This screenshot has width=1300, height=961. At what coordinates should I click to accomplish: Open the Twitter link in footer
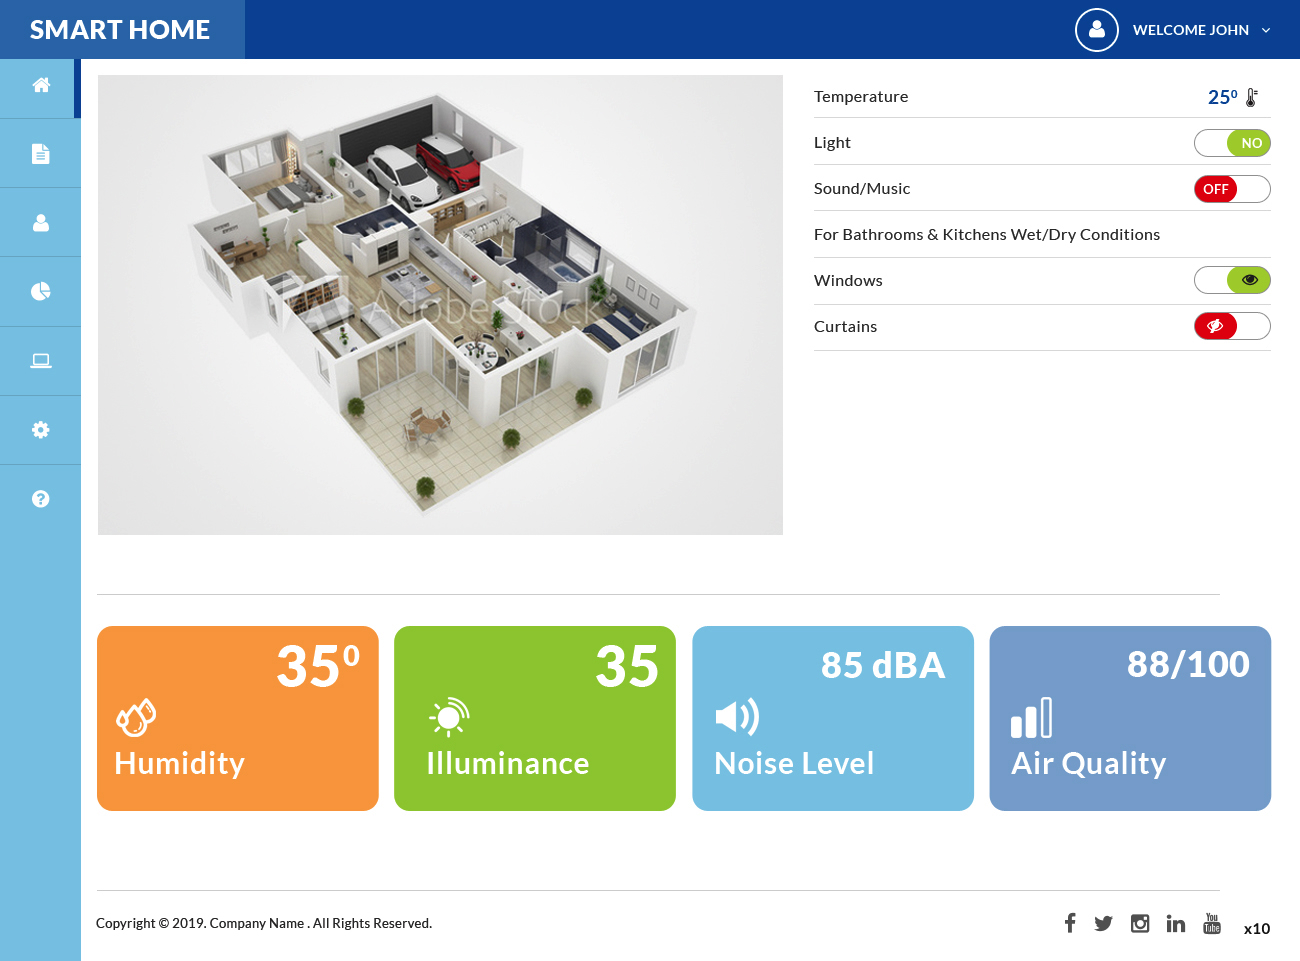1103,923
